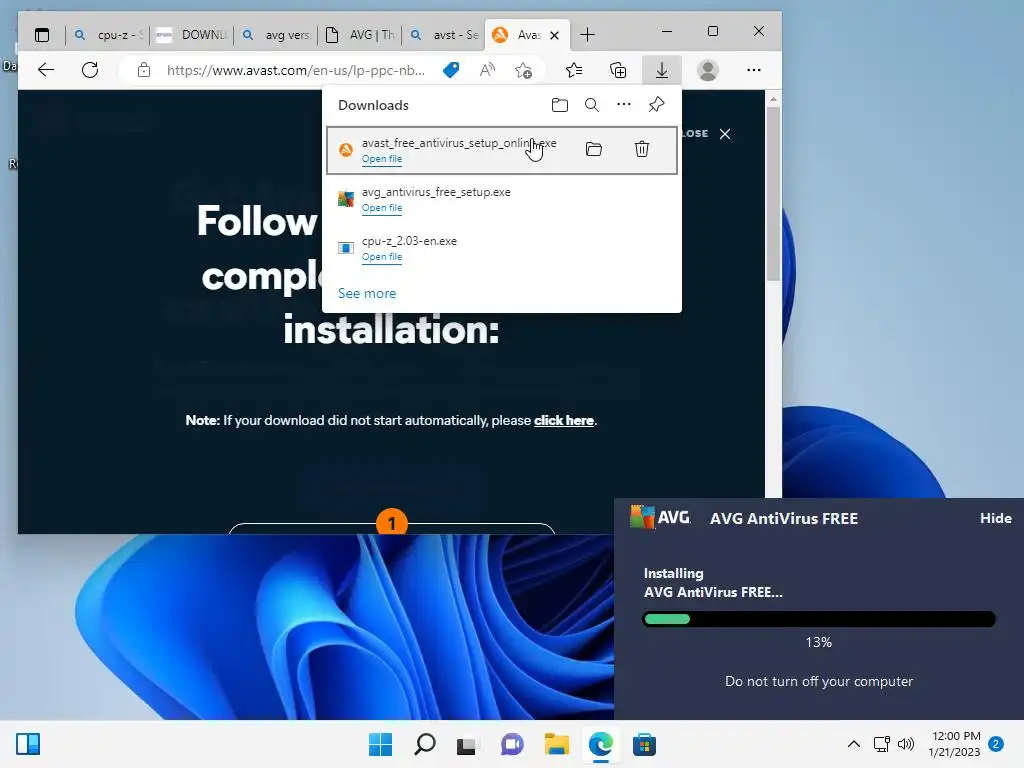Select cpu-z_2.03-en.exe file name
The height and width of the screenshot is (768, 1024).
click(409, 241)
